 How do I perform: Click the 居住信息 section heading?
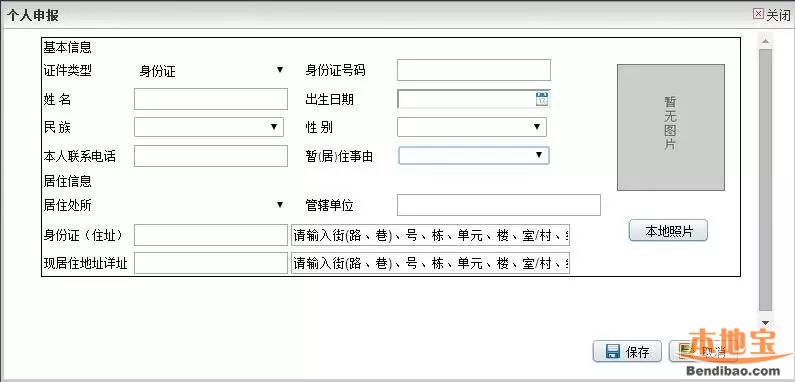tap(67, 181)
